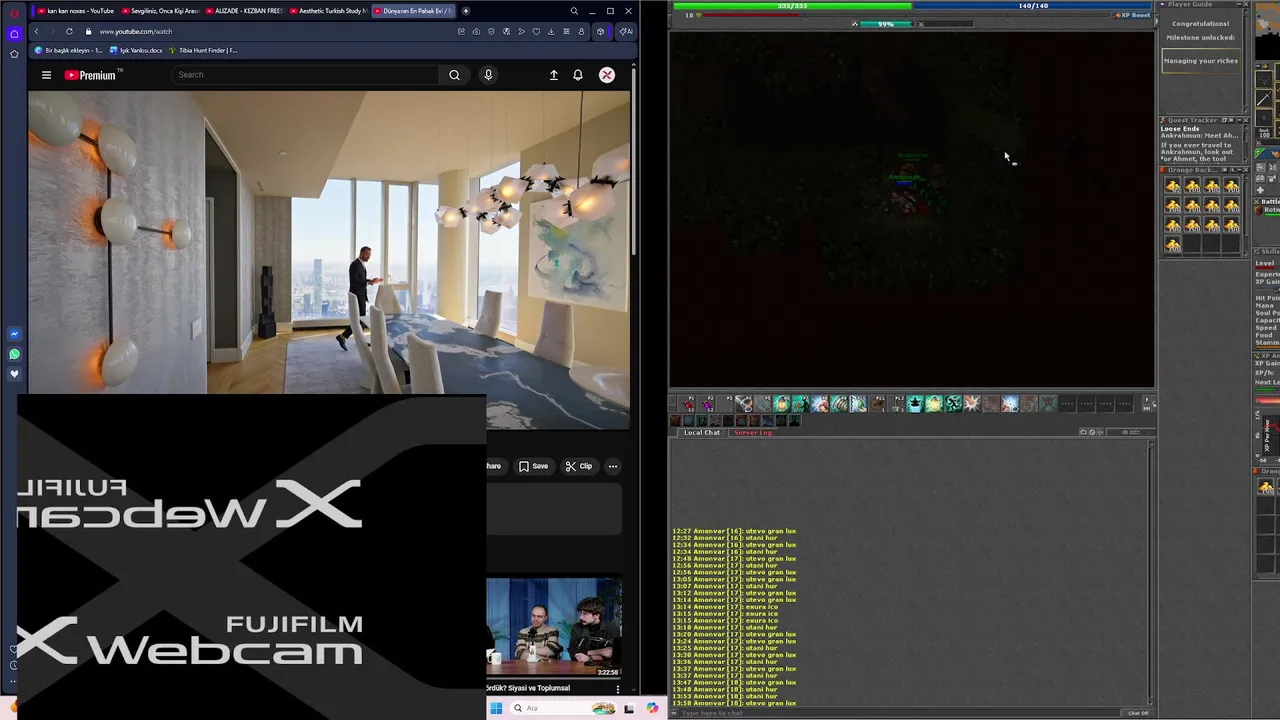Open options menu for suggested video
The width and height of the screenshot is (1280, 720).
point(618,689)
